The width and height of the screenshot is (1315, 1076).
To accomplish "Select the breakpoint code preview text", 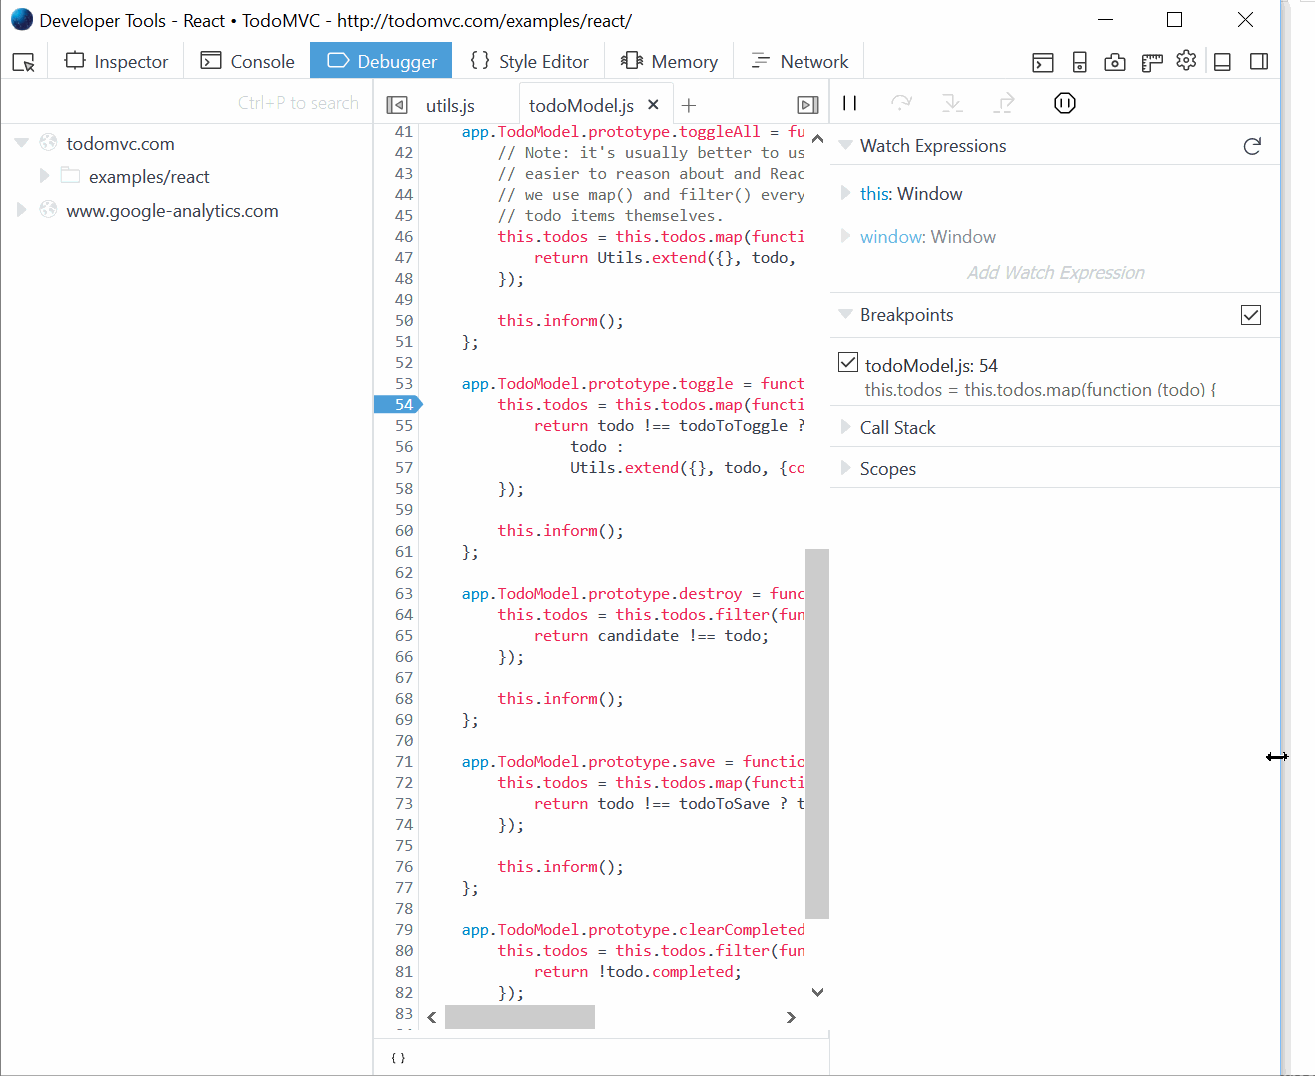I will click(x=1040, y=390).
